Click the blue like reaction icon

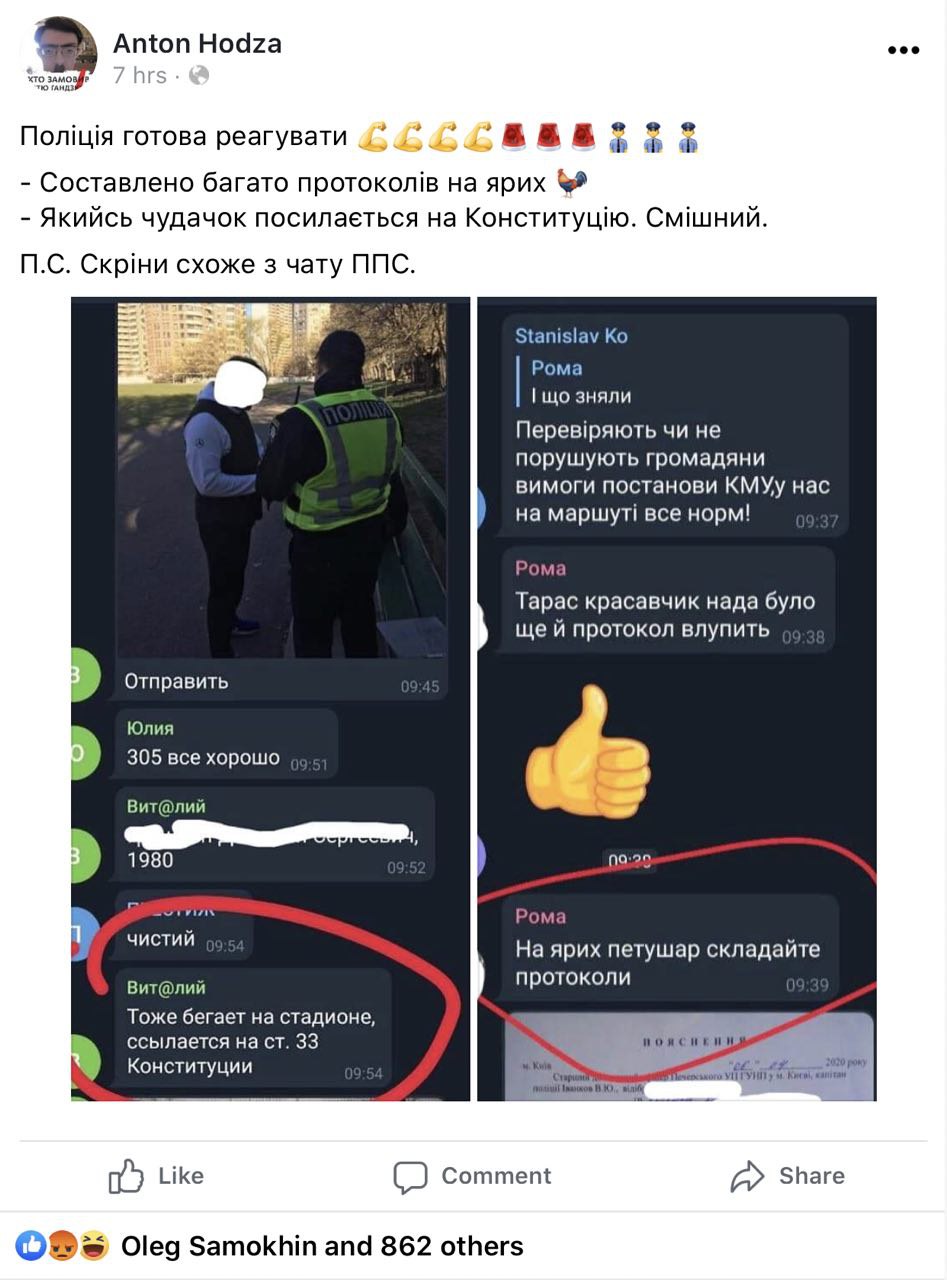click(31, 1246)
